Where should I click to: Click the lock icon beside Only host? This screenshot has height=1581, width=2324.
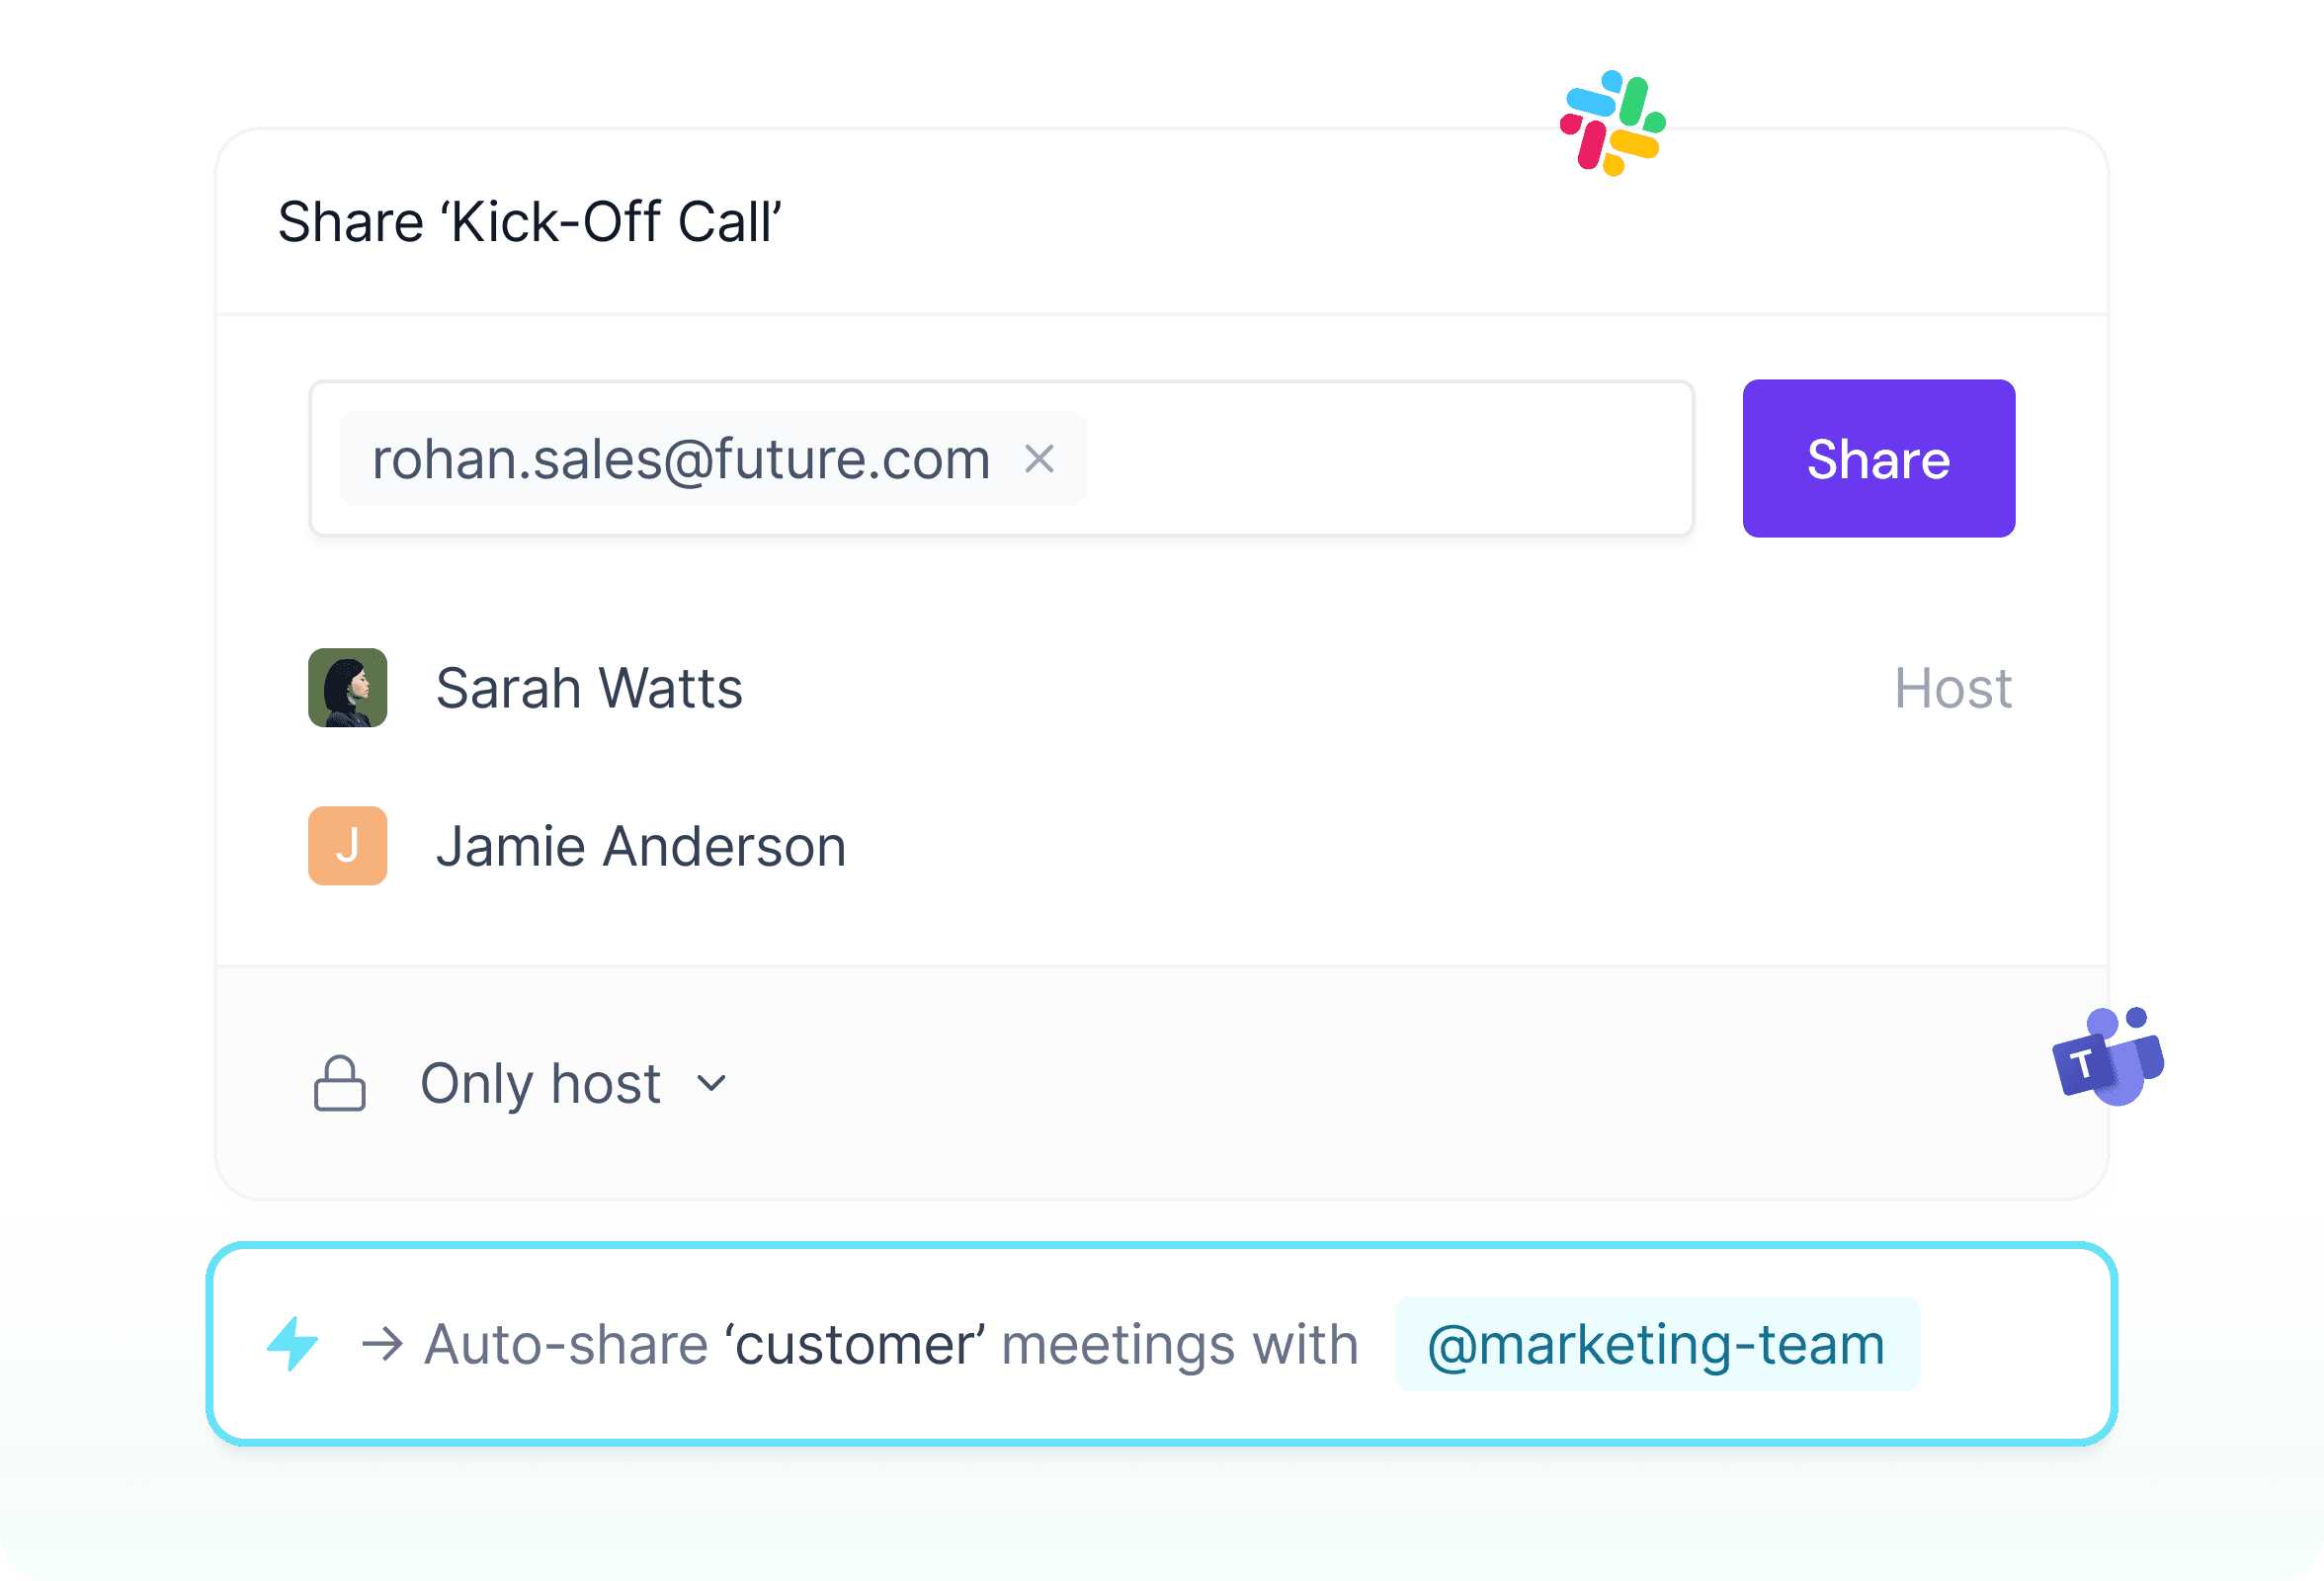pos(339,1083)
